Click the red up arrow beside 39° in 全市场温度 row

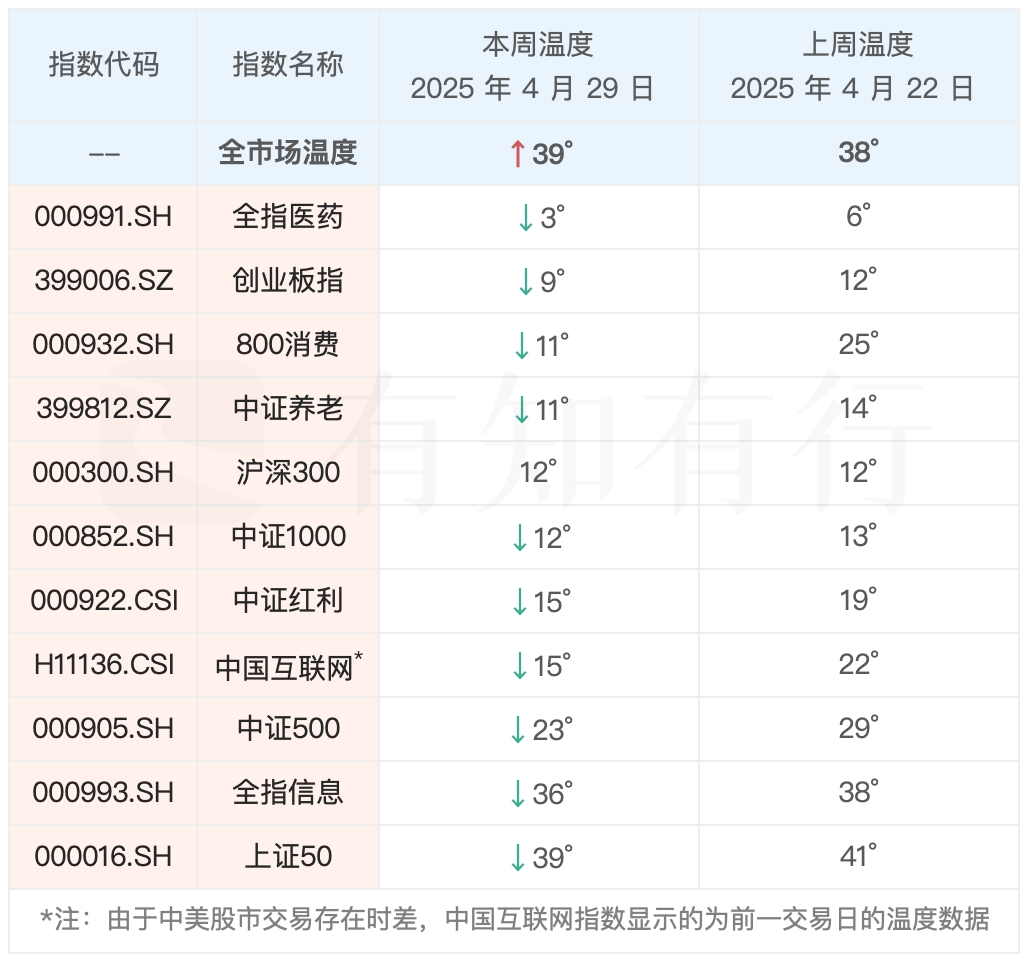point(518,154)
